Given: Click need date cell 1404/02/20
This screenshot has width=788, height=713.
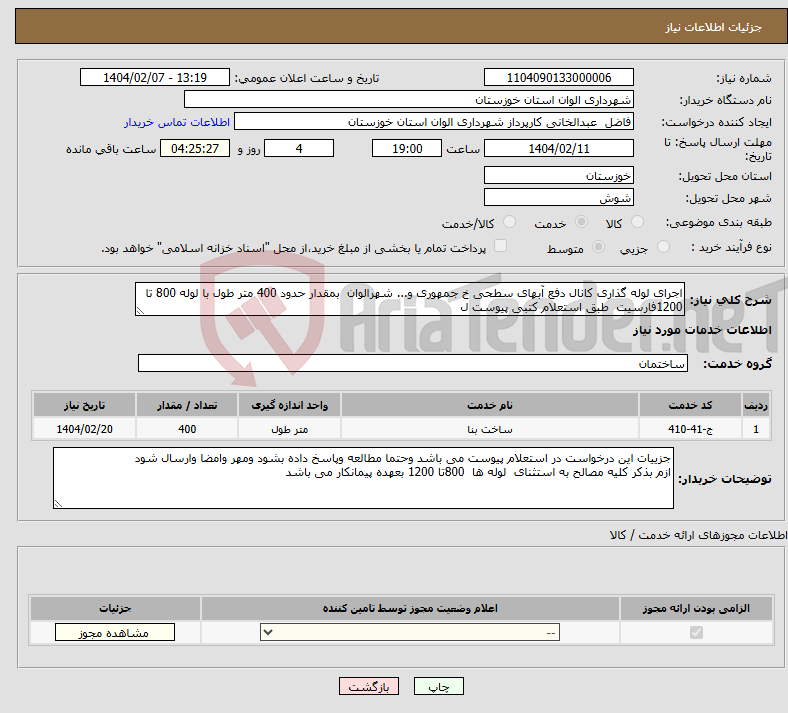Looking at the screenshot, I should [x=84, y=429].
